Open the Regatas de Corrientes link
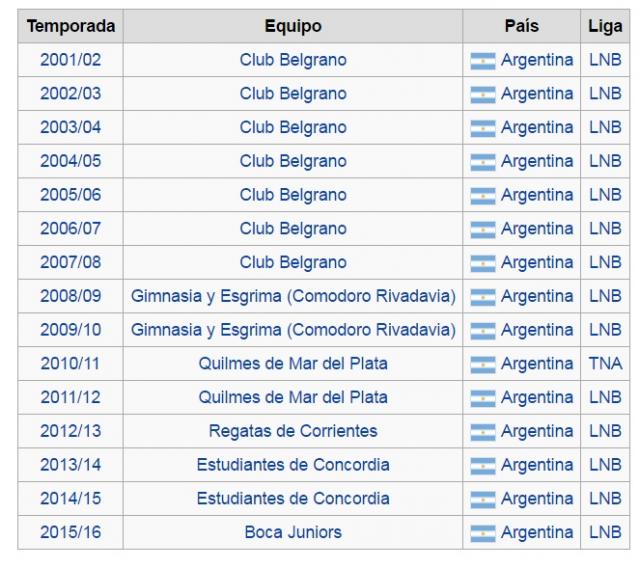The height and width of the screenshot is (568, 640). coord(293,432)
